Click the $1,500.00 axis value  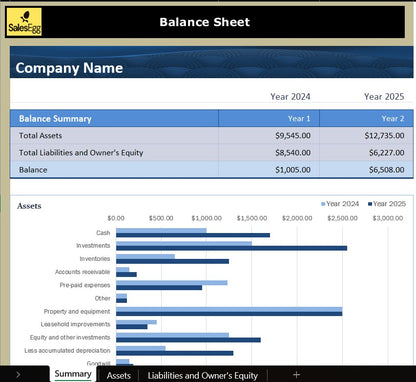pyautogui.click(x=252, y=218)
